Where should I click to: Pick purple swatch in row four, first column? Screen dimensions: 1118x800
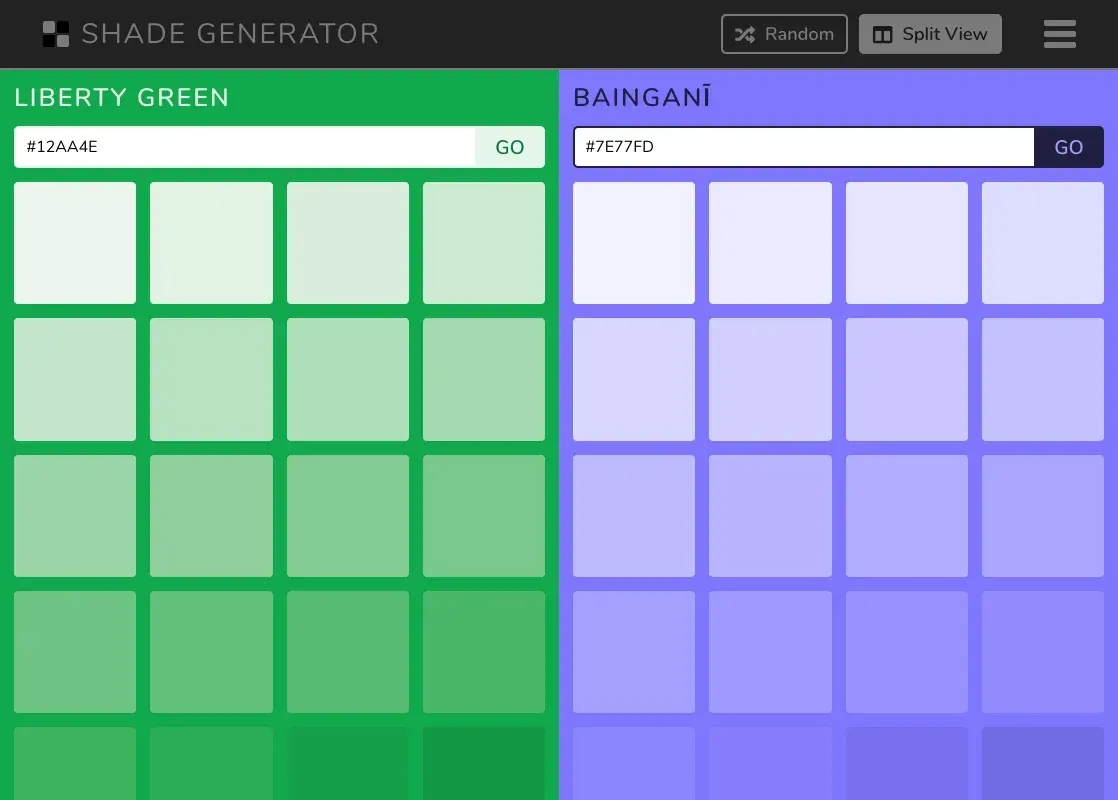tap(634, 652)
